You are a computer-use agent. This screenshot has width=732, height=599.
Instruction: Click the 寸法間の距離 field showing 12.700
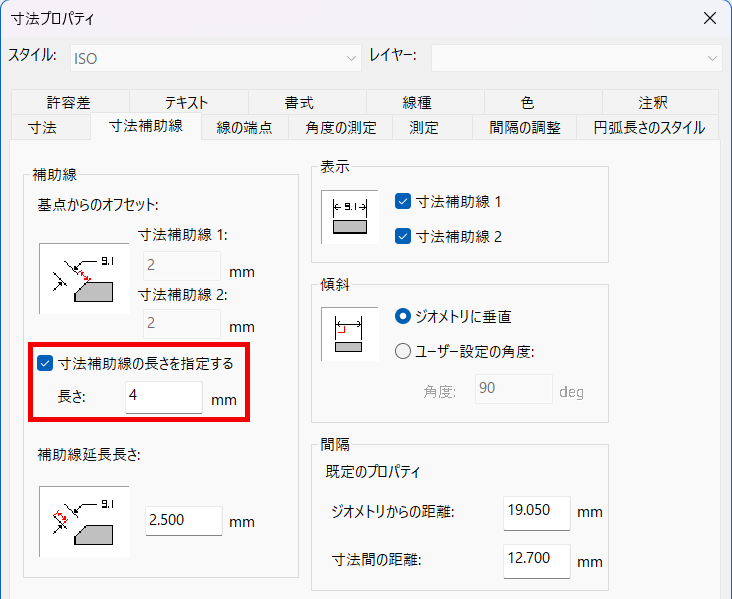click(x=536, y=560)
